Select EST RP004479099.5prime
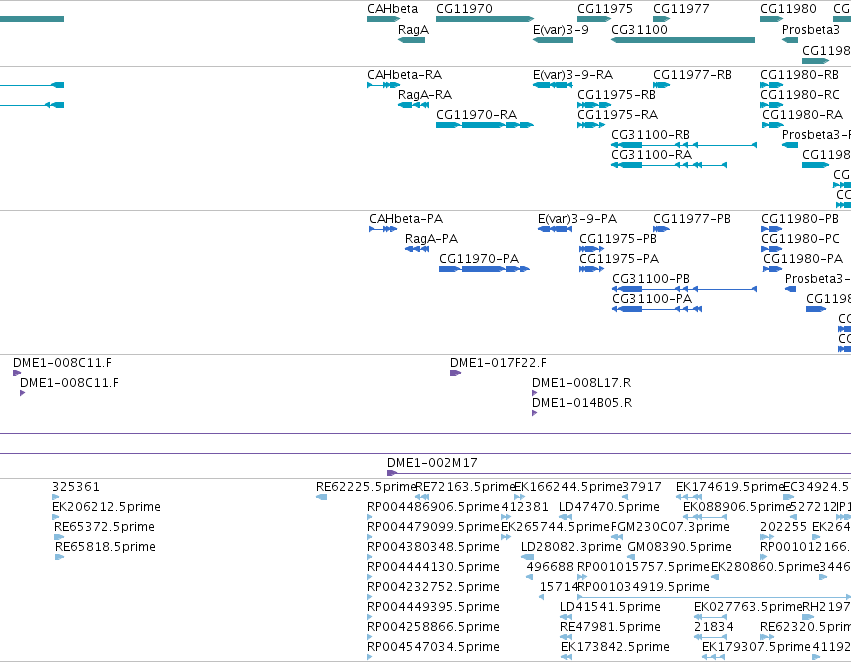851x662 pixels. (x=370, y=537)
